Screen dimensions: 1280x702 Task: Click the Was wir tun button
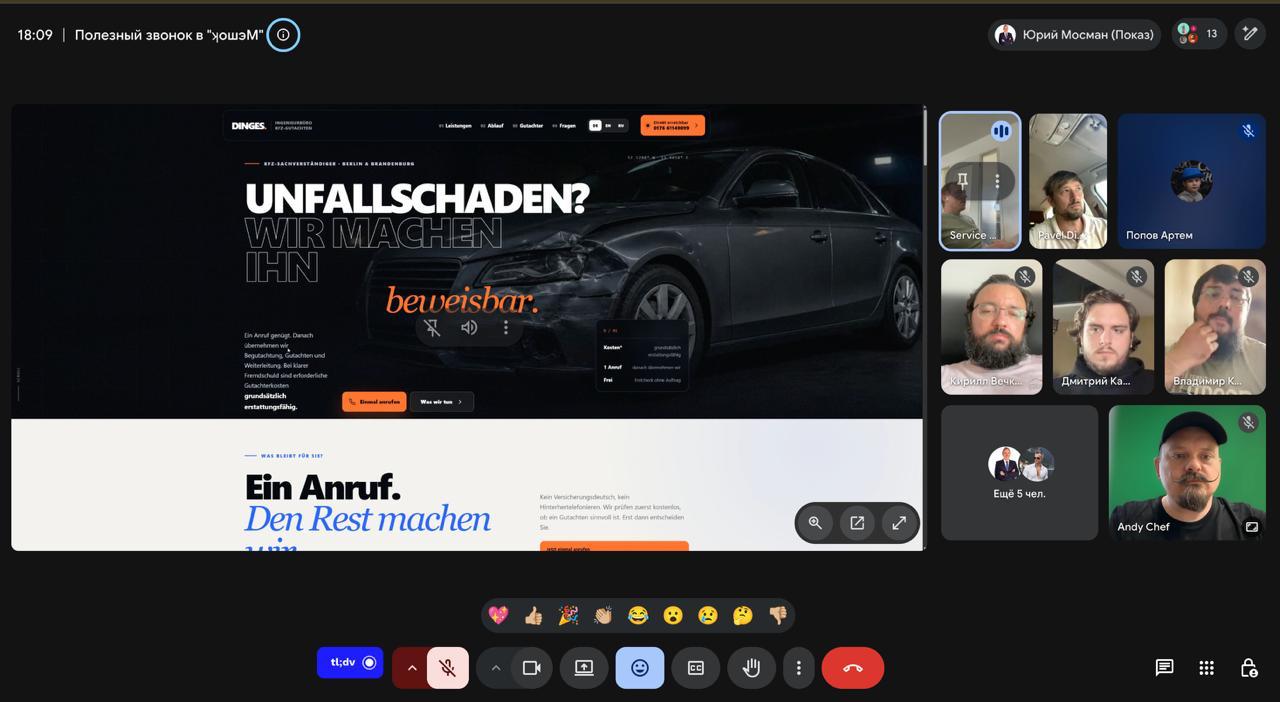[x=442, y=402]
